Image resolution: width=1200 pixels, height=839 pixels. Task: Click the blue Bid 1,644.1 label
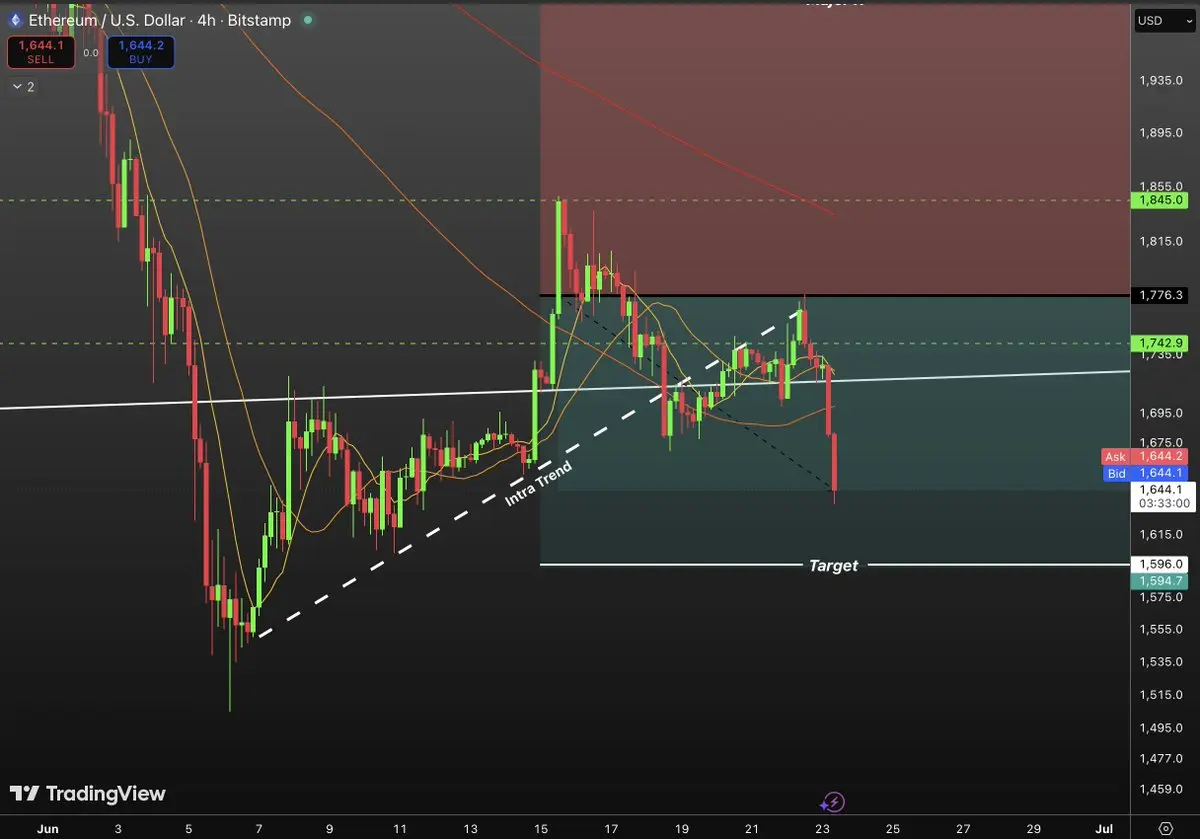pos(1144,473)
